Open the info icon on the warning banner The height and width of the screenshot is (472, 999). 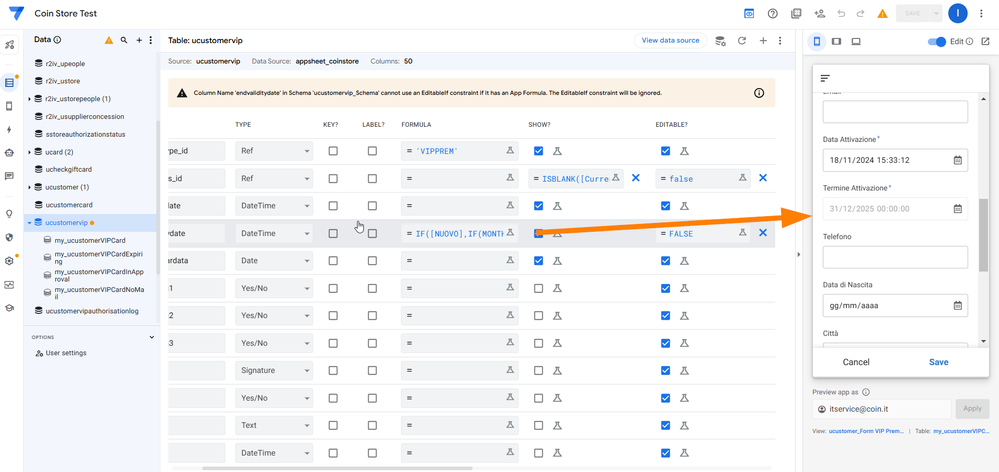point(759,92)
